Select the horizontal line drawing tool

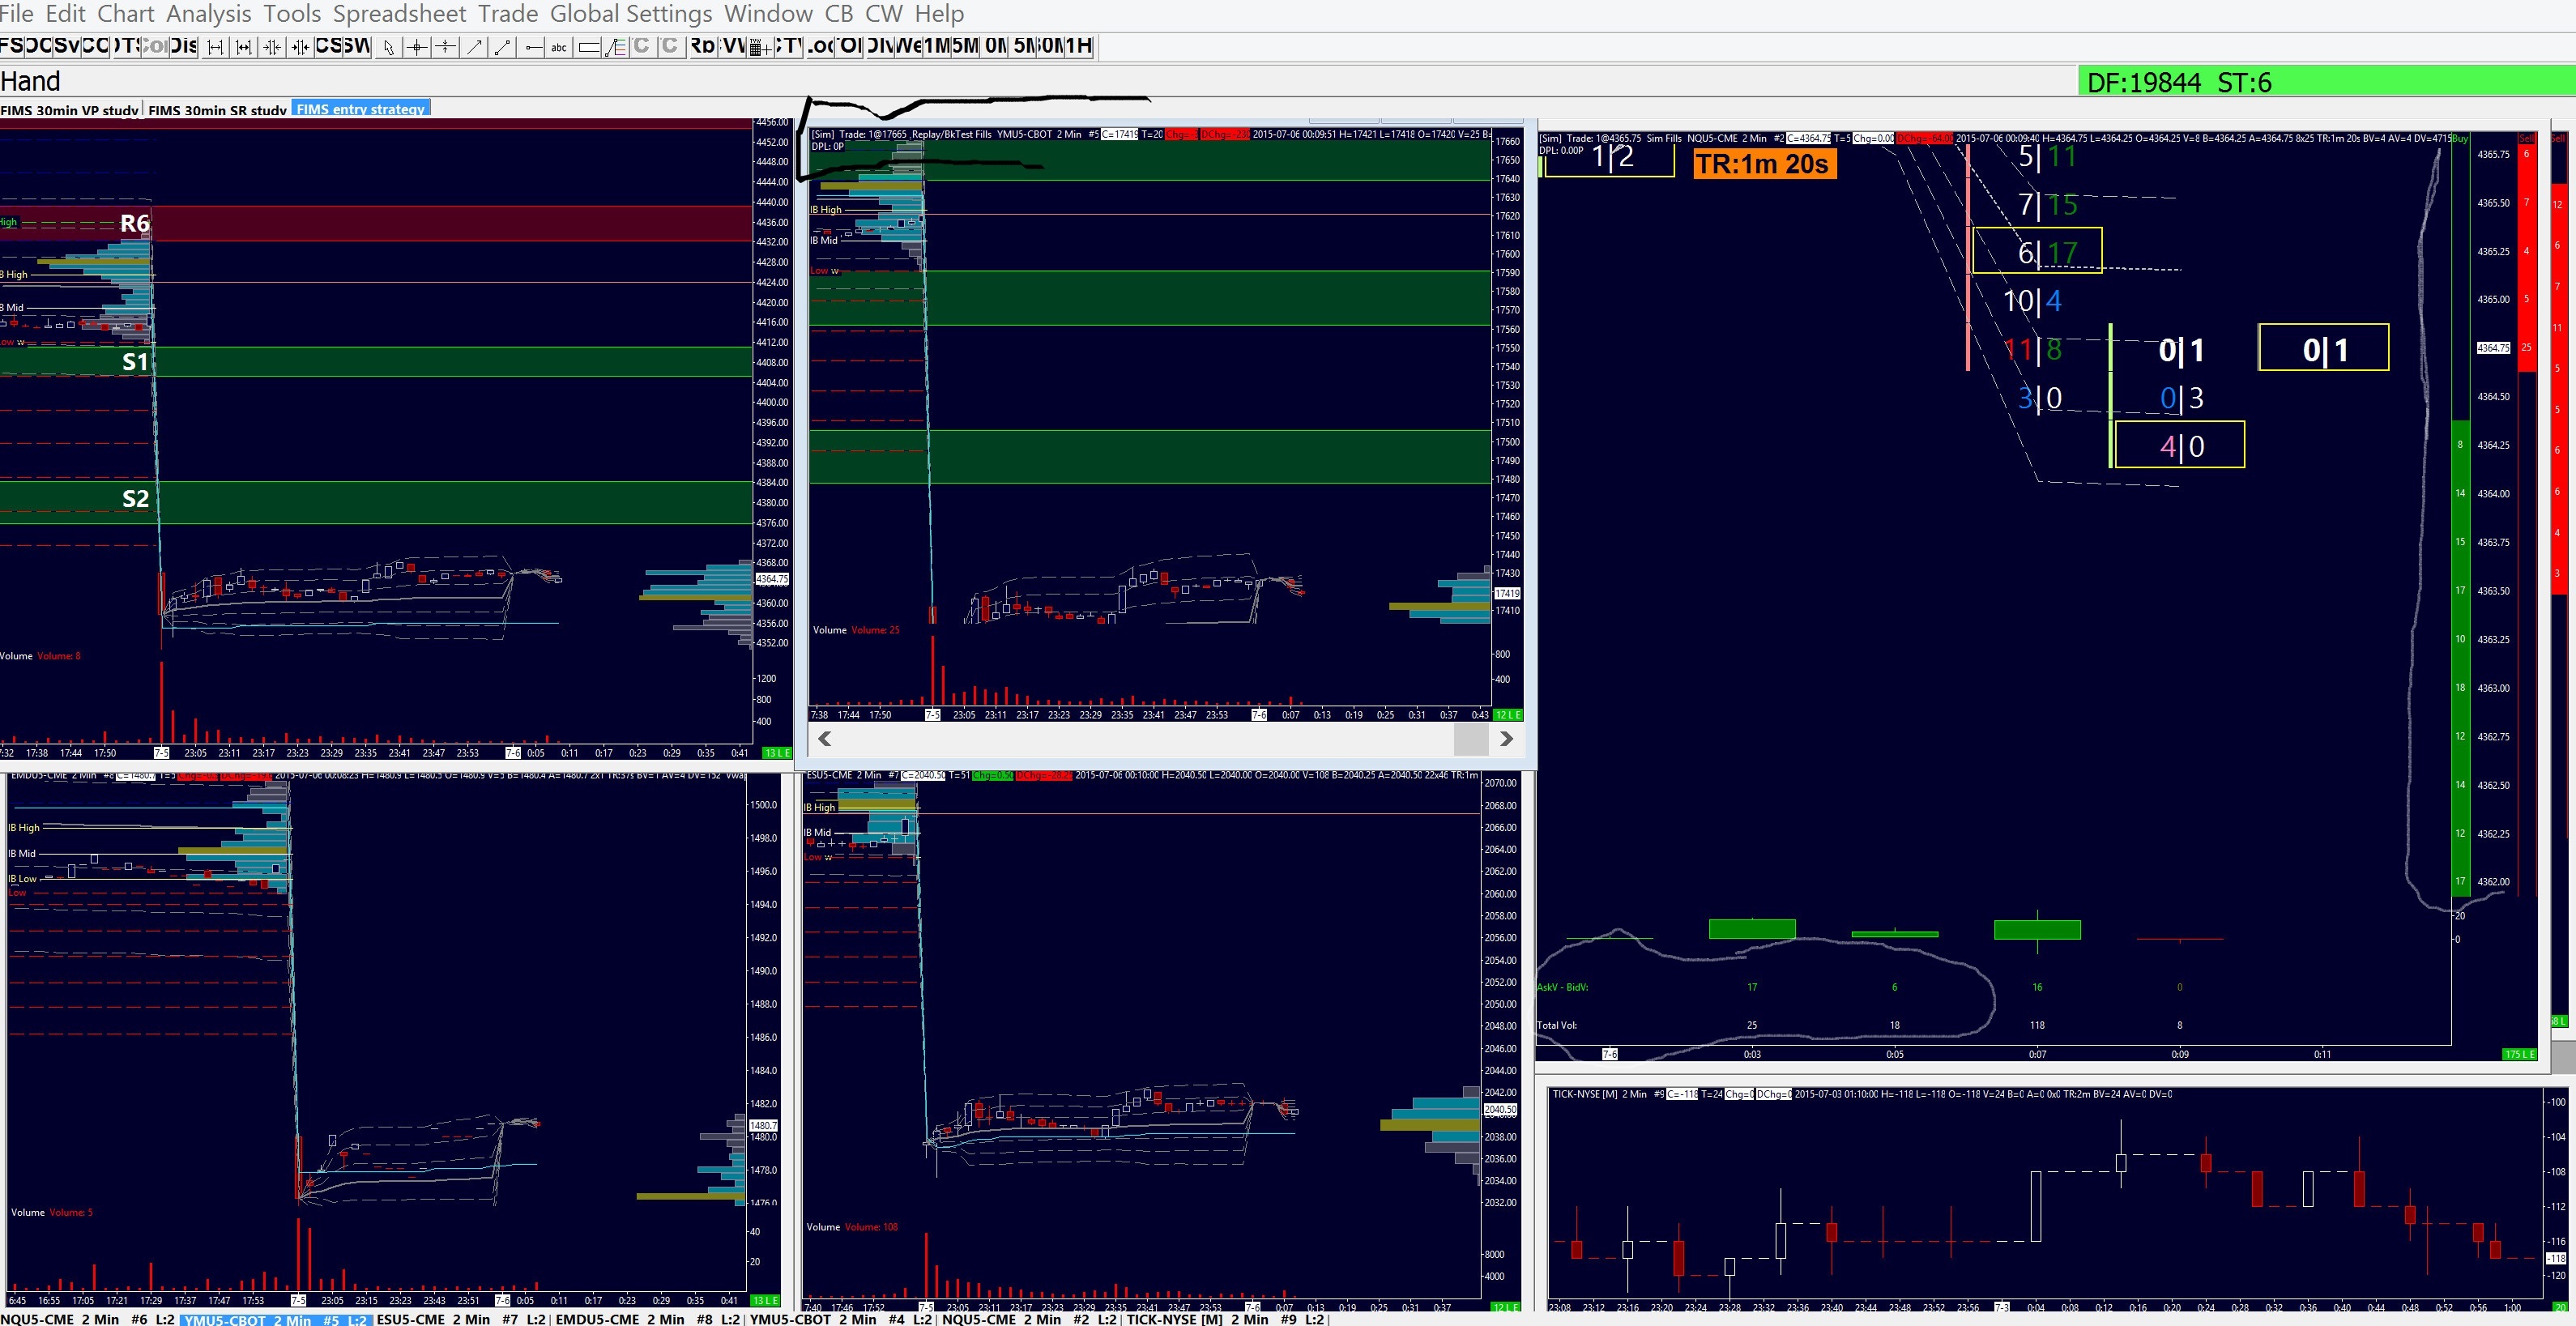click(533, 47)
